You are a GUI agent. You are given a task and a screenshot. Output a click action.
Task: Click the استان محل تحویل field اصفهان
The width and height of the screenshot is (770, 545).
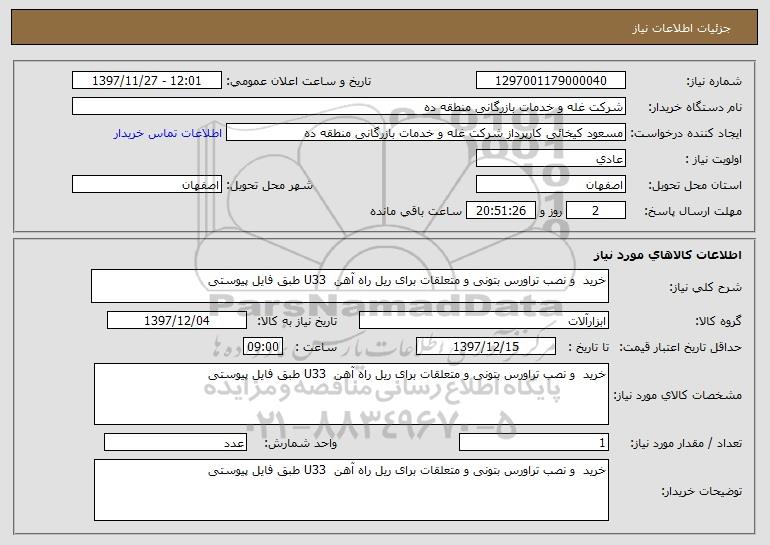pyautogui.click(x=550, y=185)
